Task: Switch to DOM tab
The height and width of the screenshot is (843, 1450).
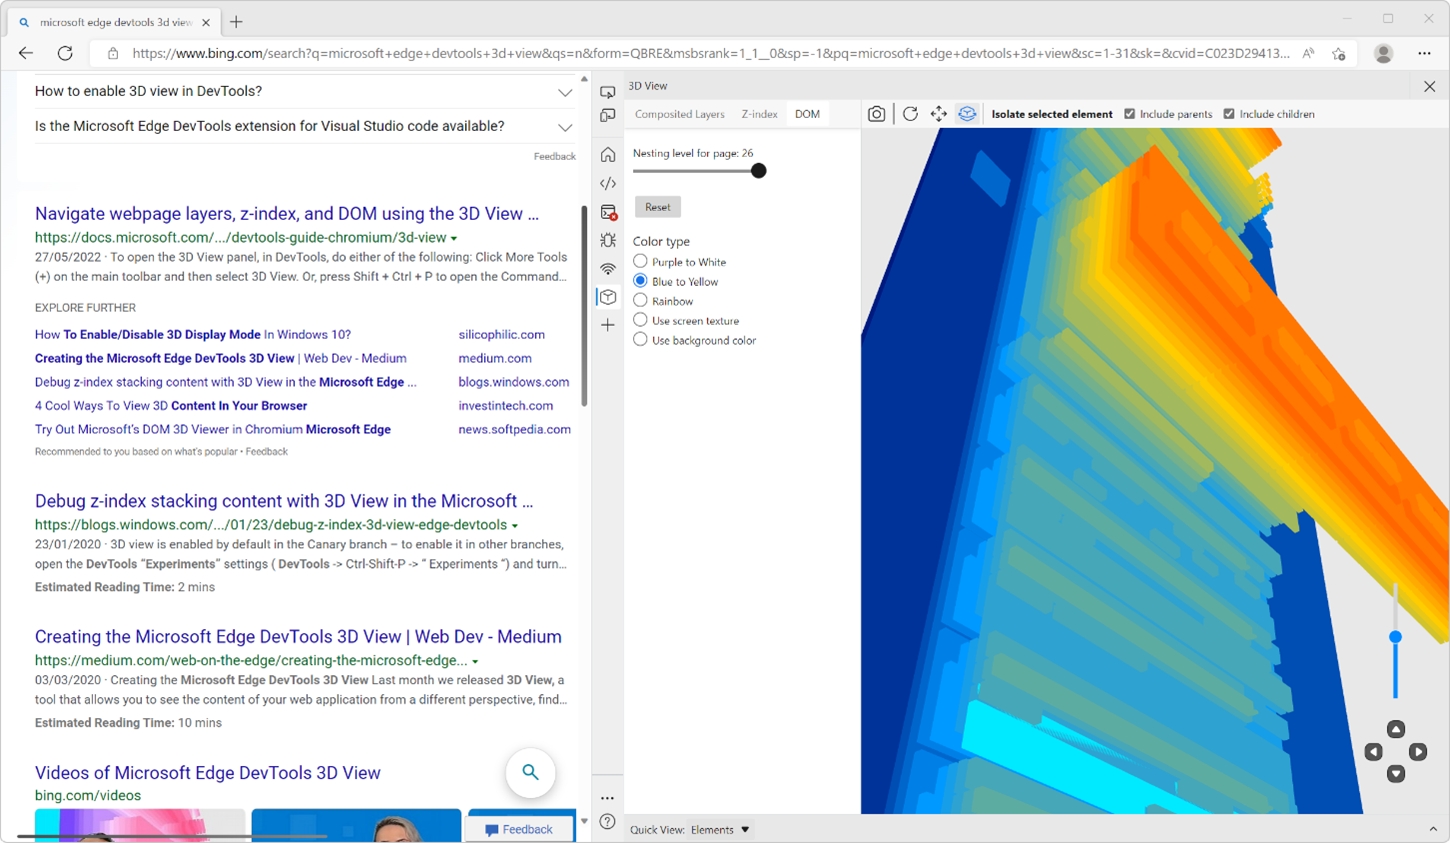Action: [x=807, y=114]
